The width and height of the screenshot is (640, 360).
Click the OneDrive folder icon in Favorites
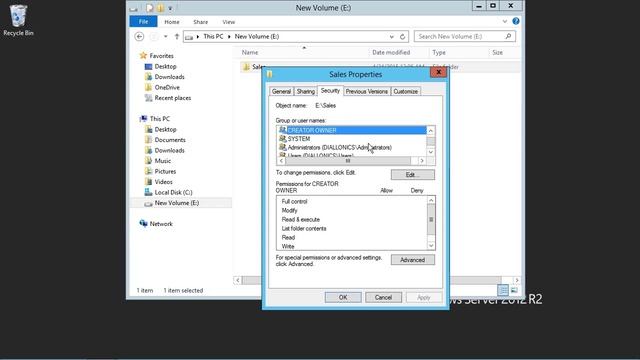tap(149, 87)
